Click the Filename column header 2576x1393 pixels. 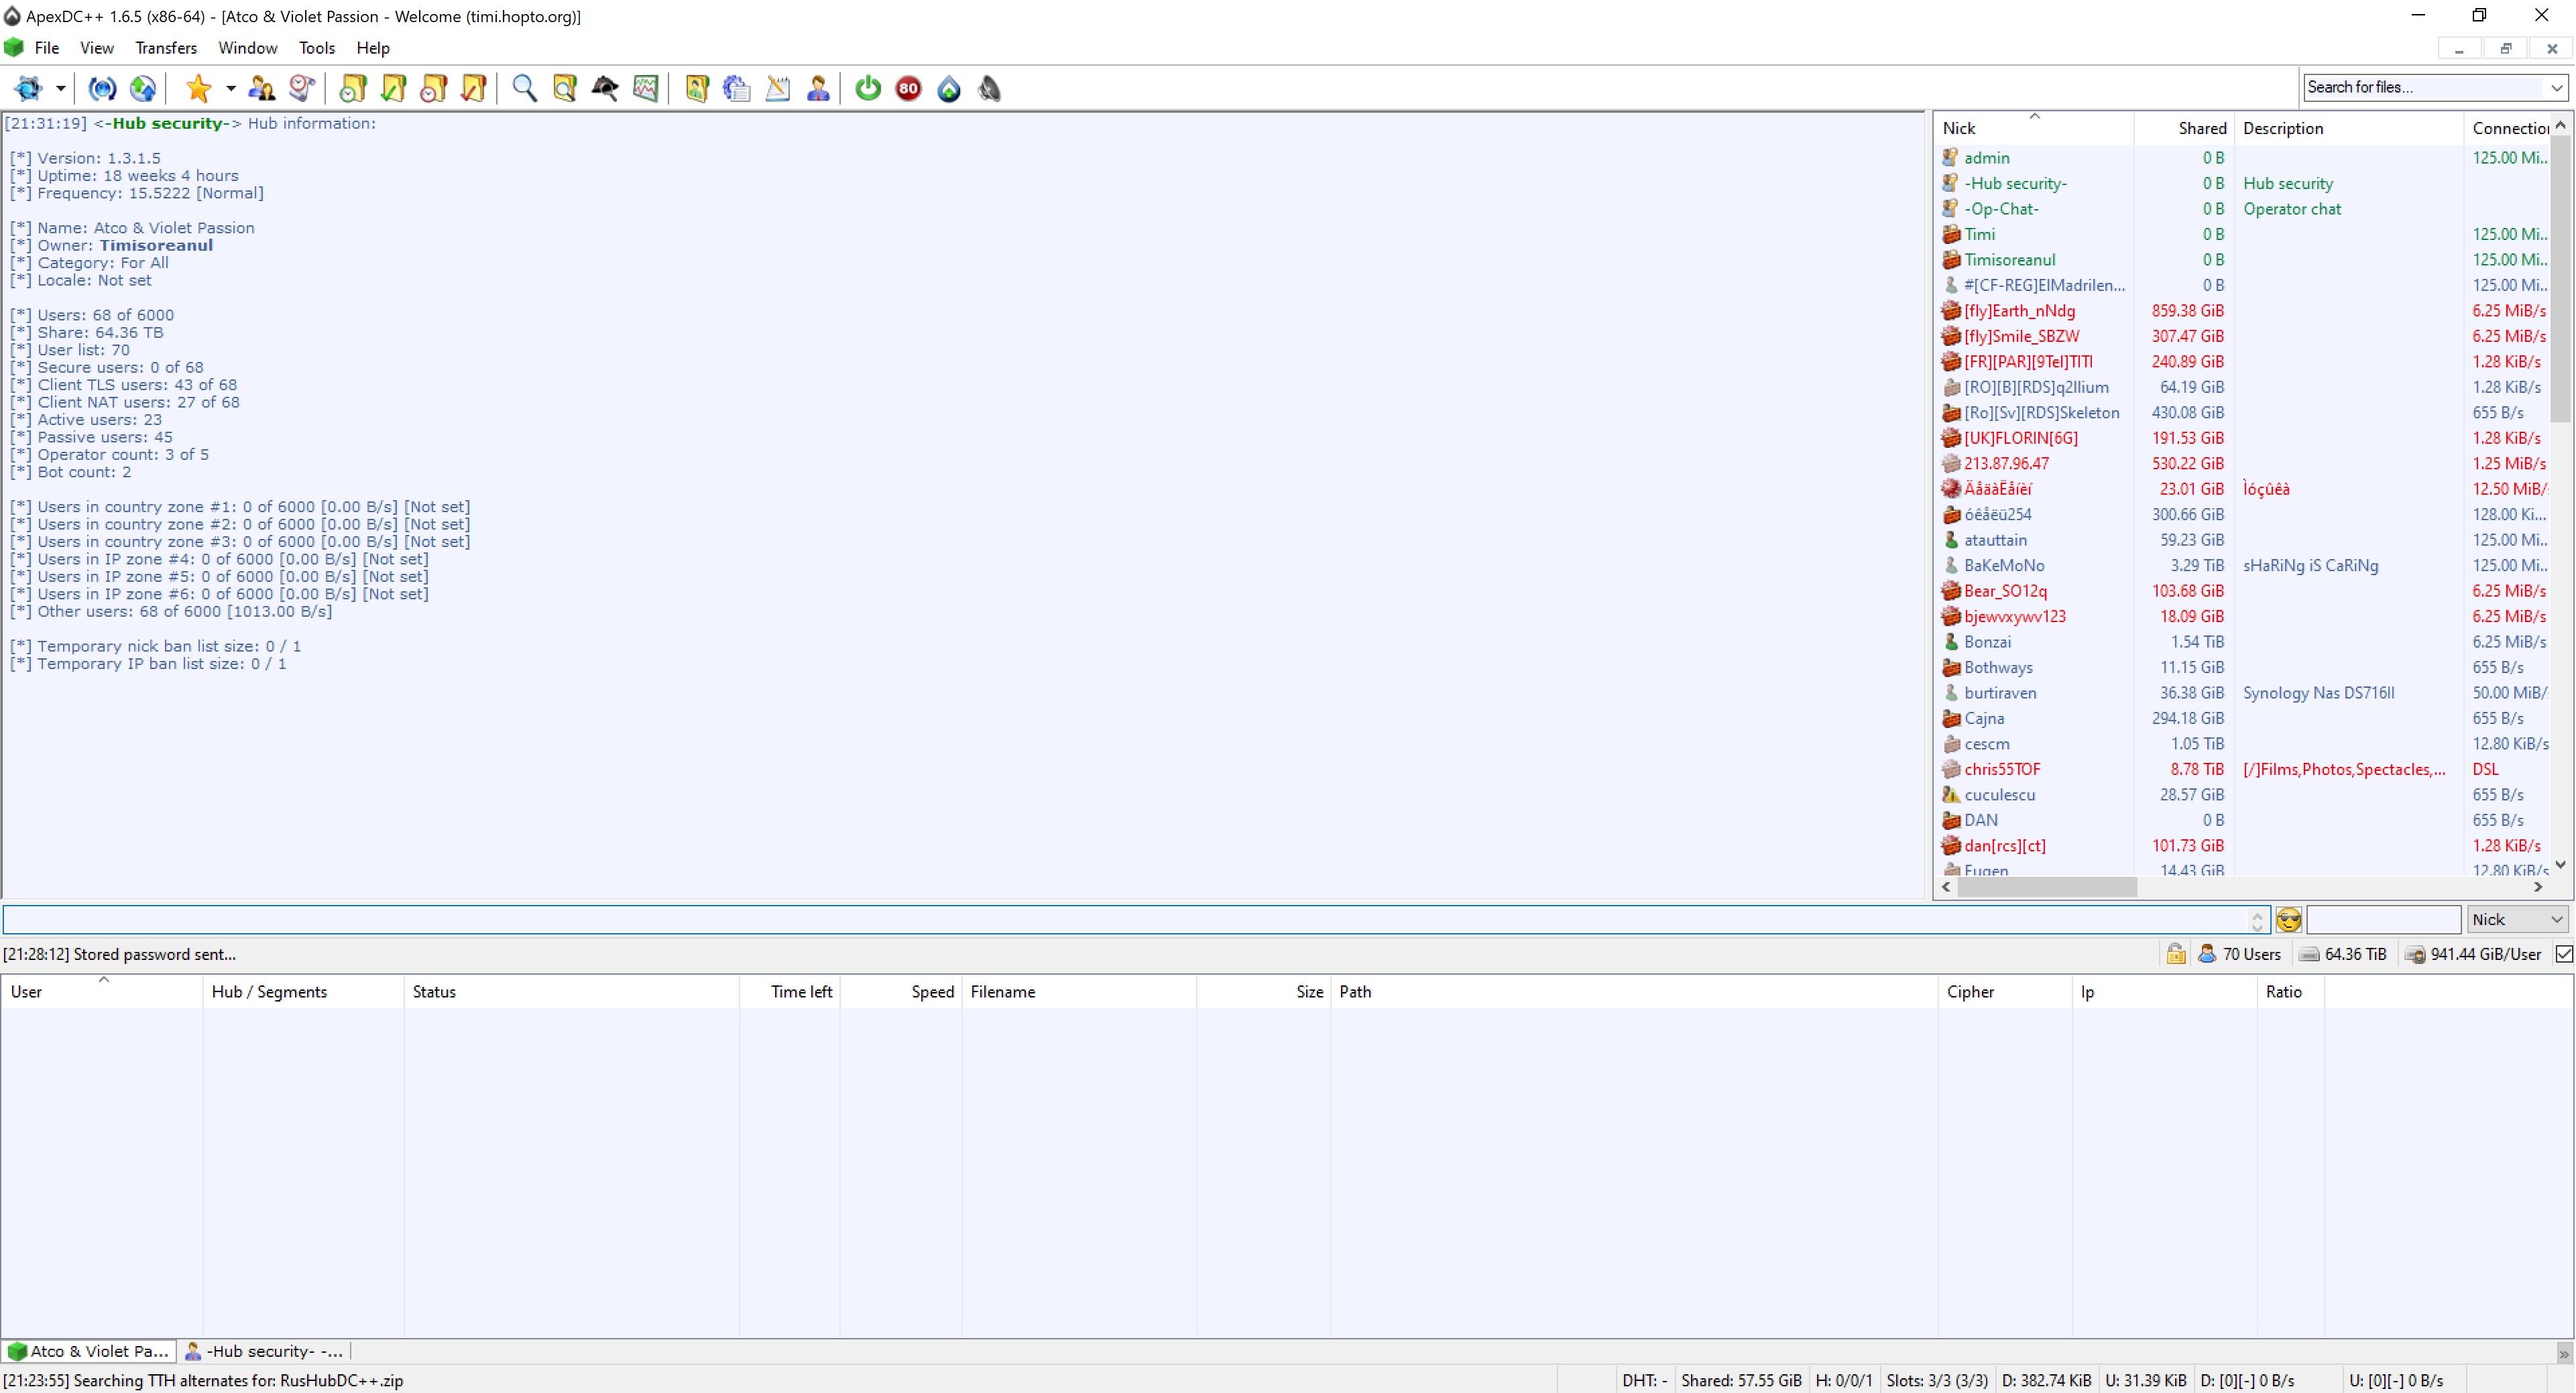pyautogui.click(x=1002, y=991)
